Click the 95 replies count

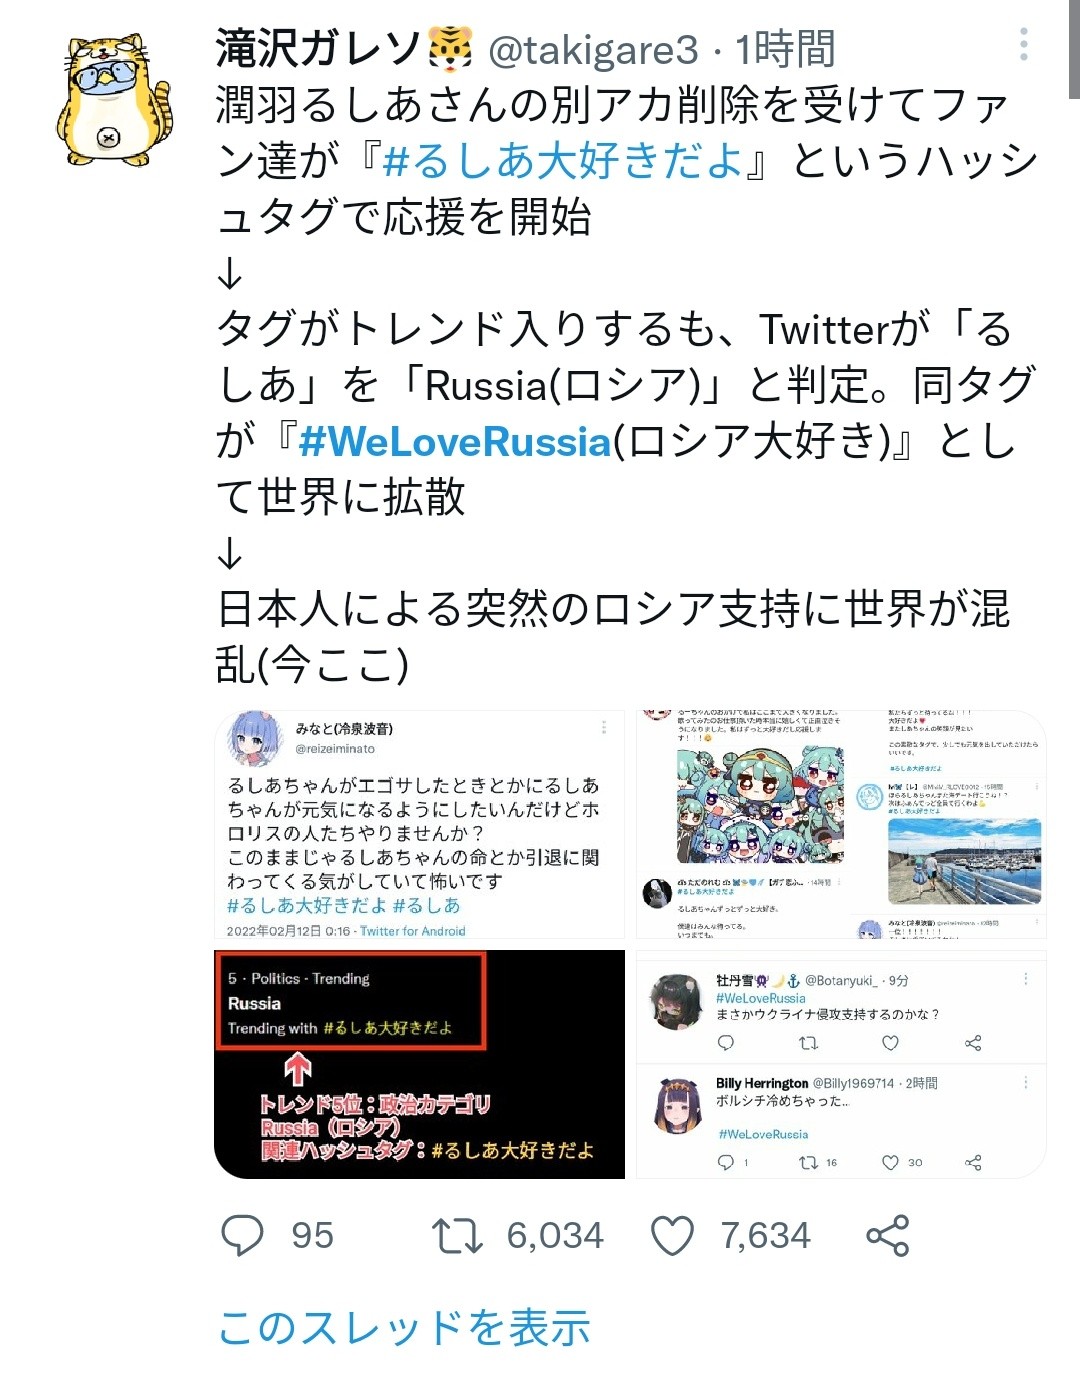pos(312,1236)
